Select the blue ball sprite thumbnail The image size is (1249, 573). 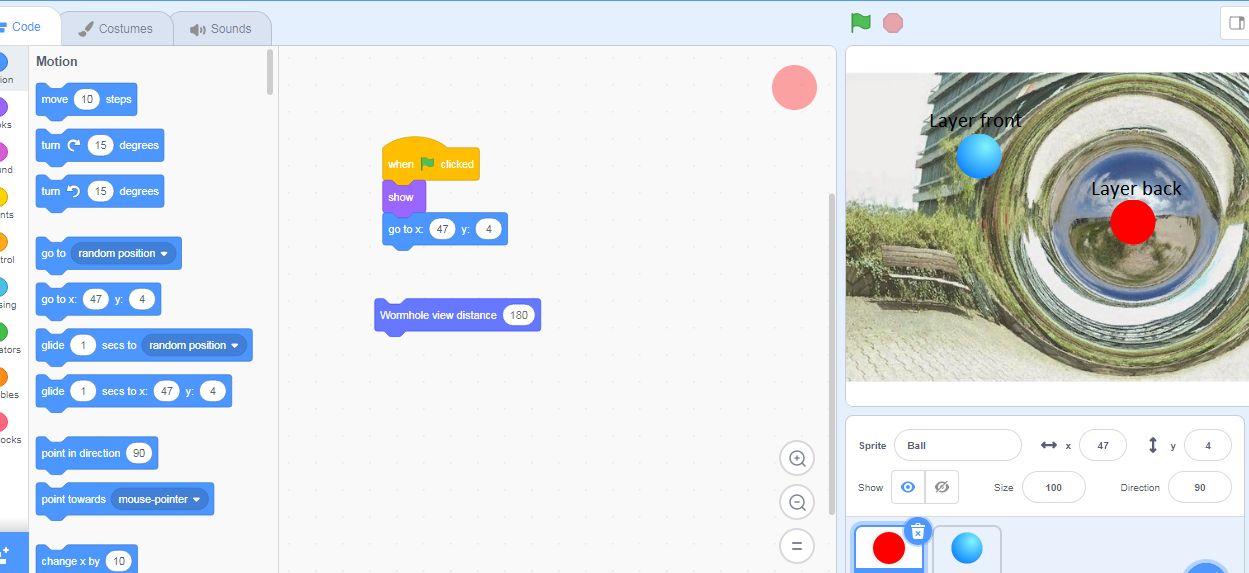pyautogui.click(x=966, y=548)
